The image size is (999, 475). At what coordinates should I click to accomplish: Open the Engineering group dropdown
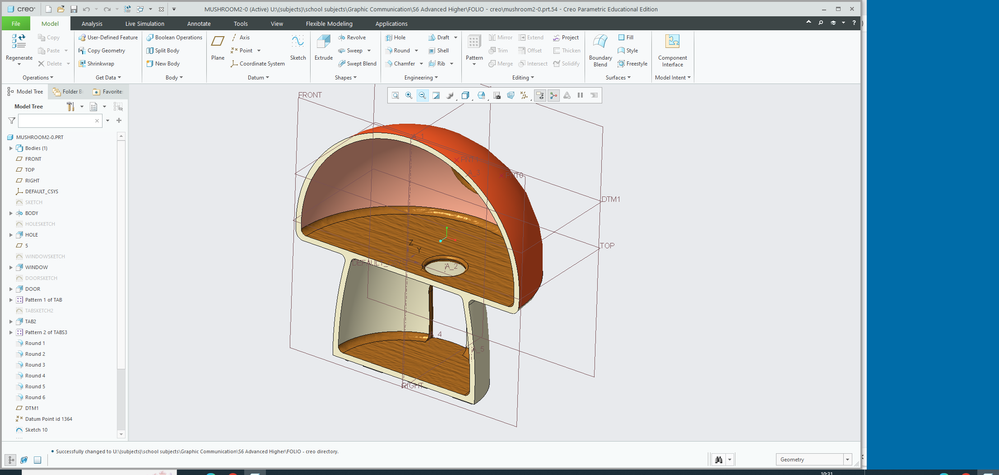419,77
